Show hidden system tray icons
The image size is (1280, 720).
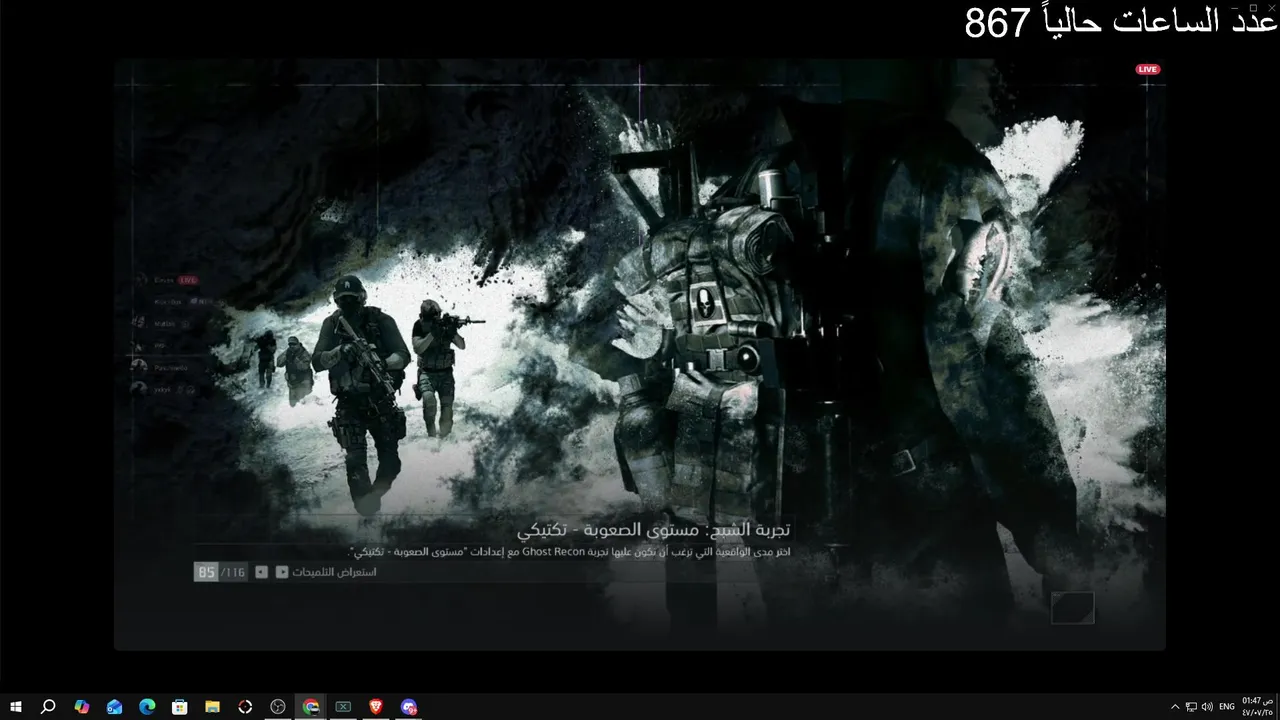[x=1175, y=707]
